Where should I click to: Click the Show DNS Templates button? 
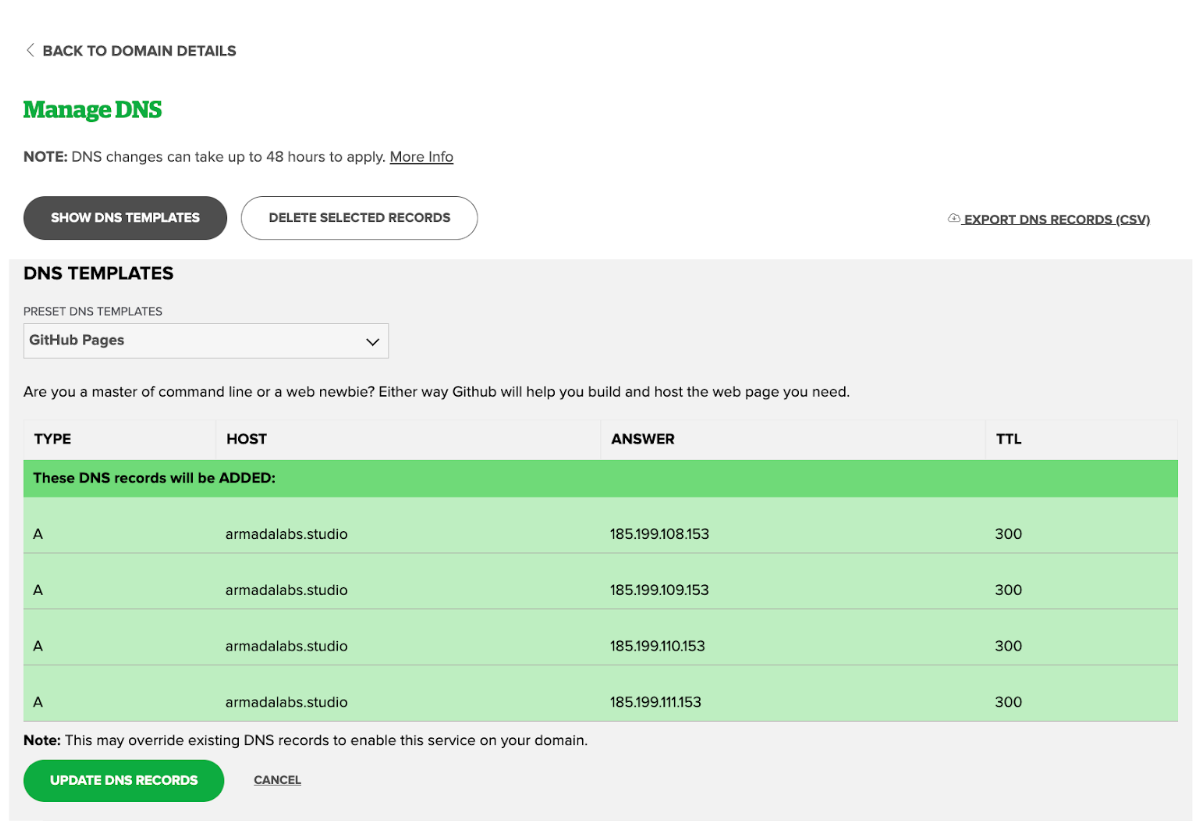coord(124,218)
